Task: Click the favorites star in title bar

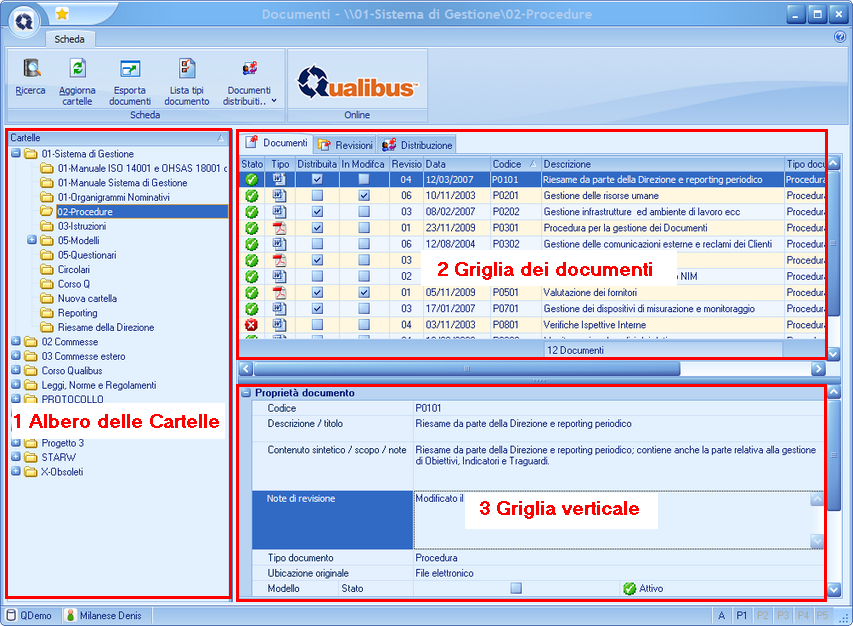Action: point(62,14)
